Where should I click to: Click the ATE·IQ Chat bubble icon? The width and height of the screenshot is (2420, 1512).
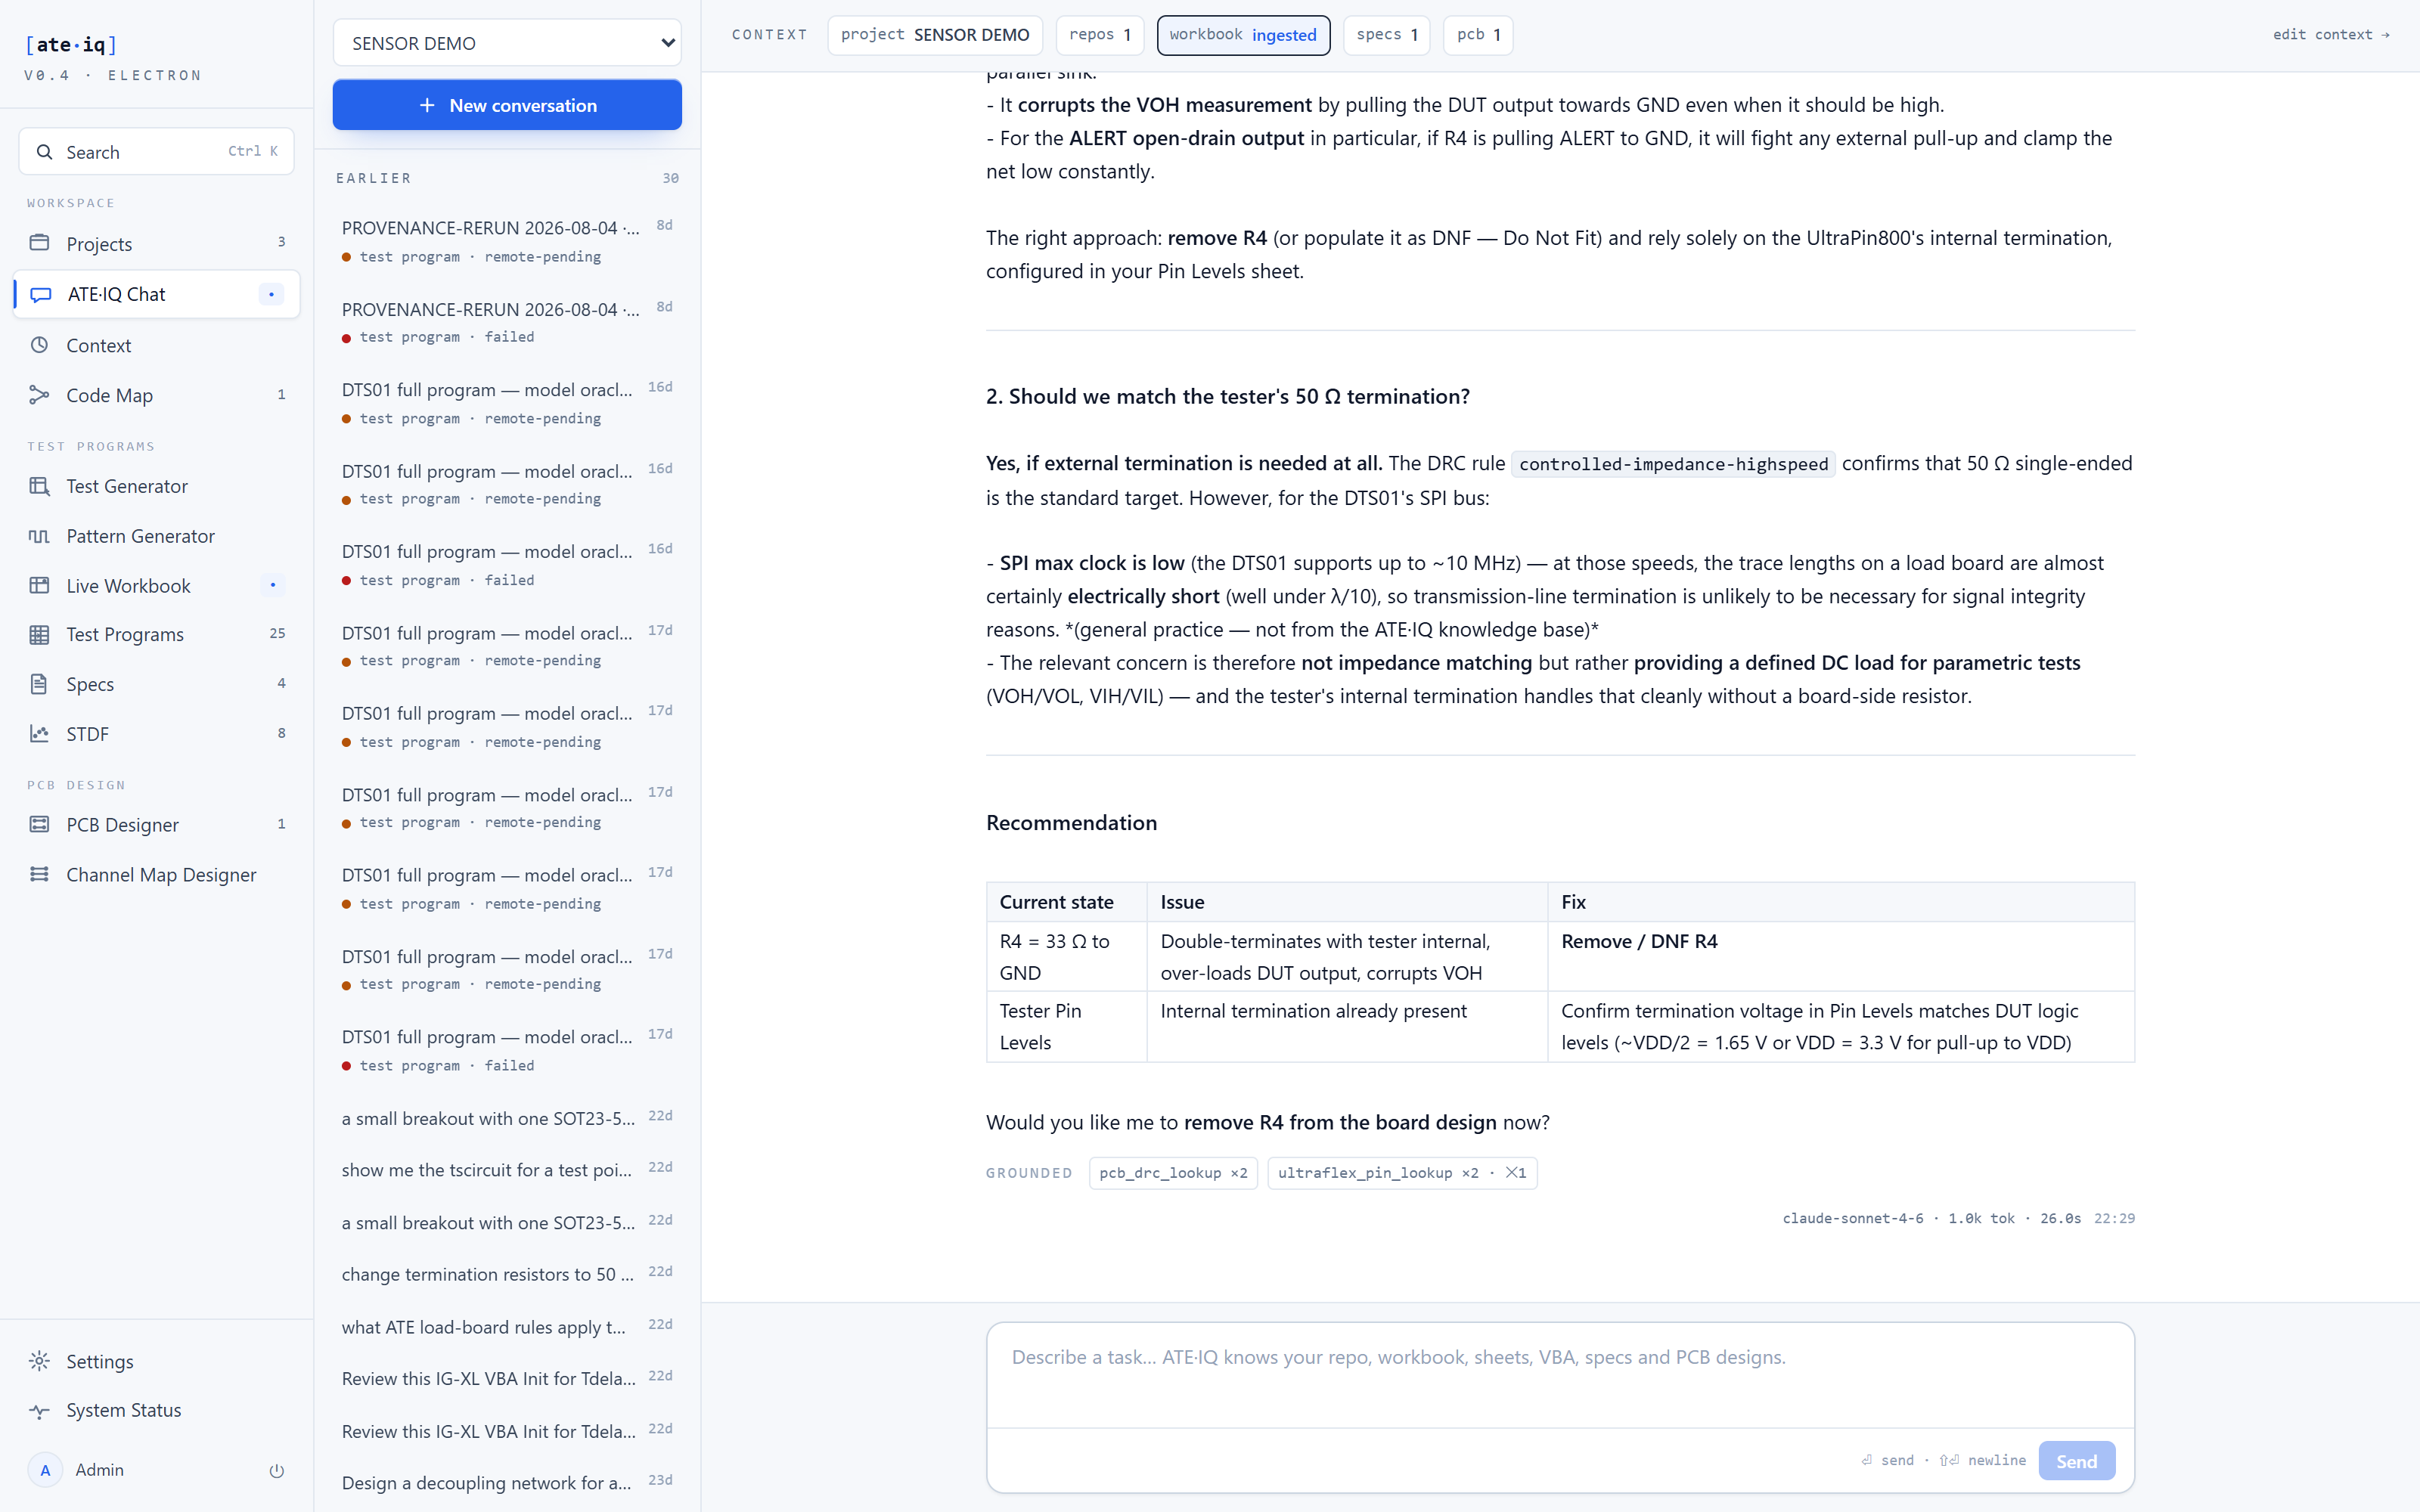tap(41, 294)
